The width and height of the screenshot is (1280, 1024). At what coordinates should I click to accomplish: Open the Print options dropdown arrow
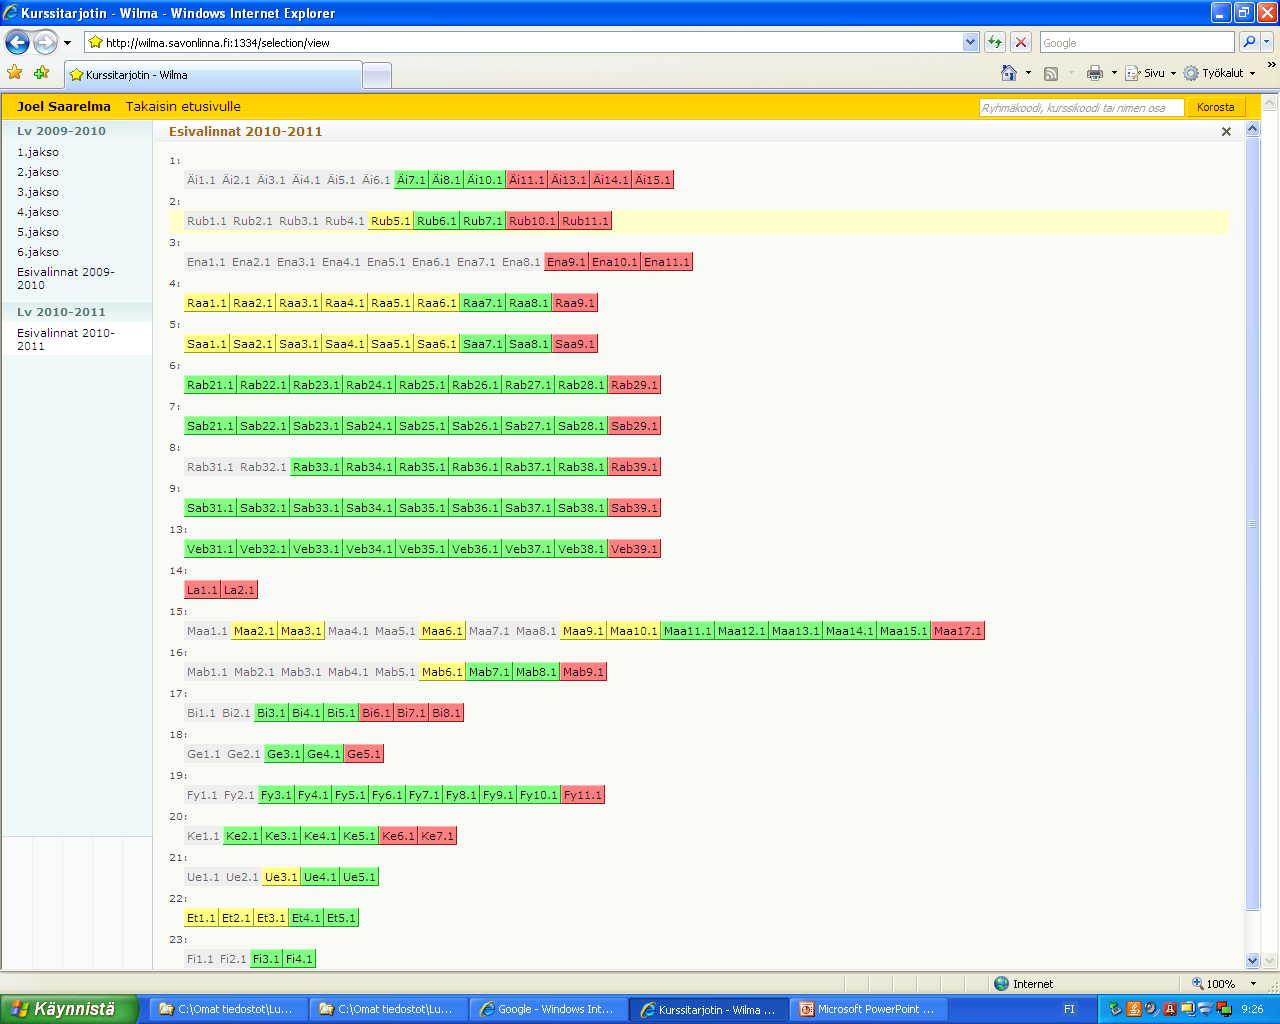(1114, 73)
